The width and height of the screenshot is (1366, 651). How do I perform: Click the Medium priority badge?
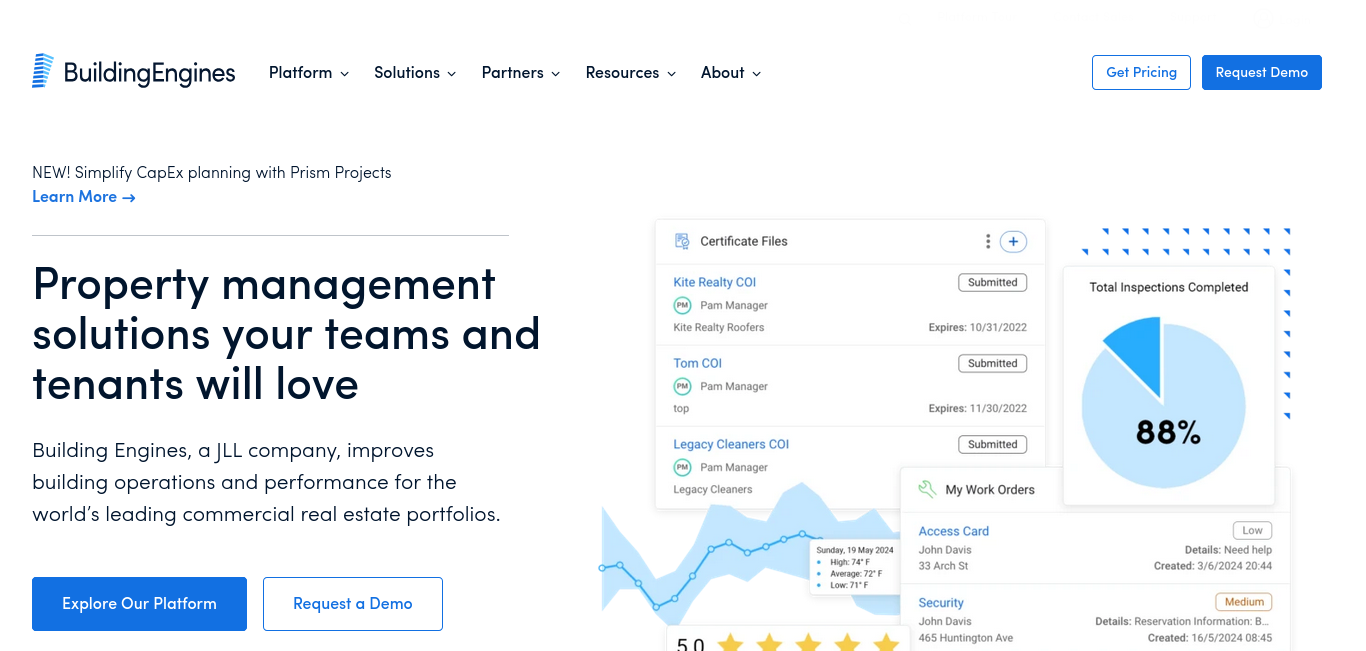(x=1244, y=602)
